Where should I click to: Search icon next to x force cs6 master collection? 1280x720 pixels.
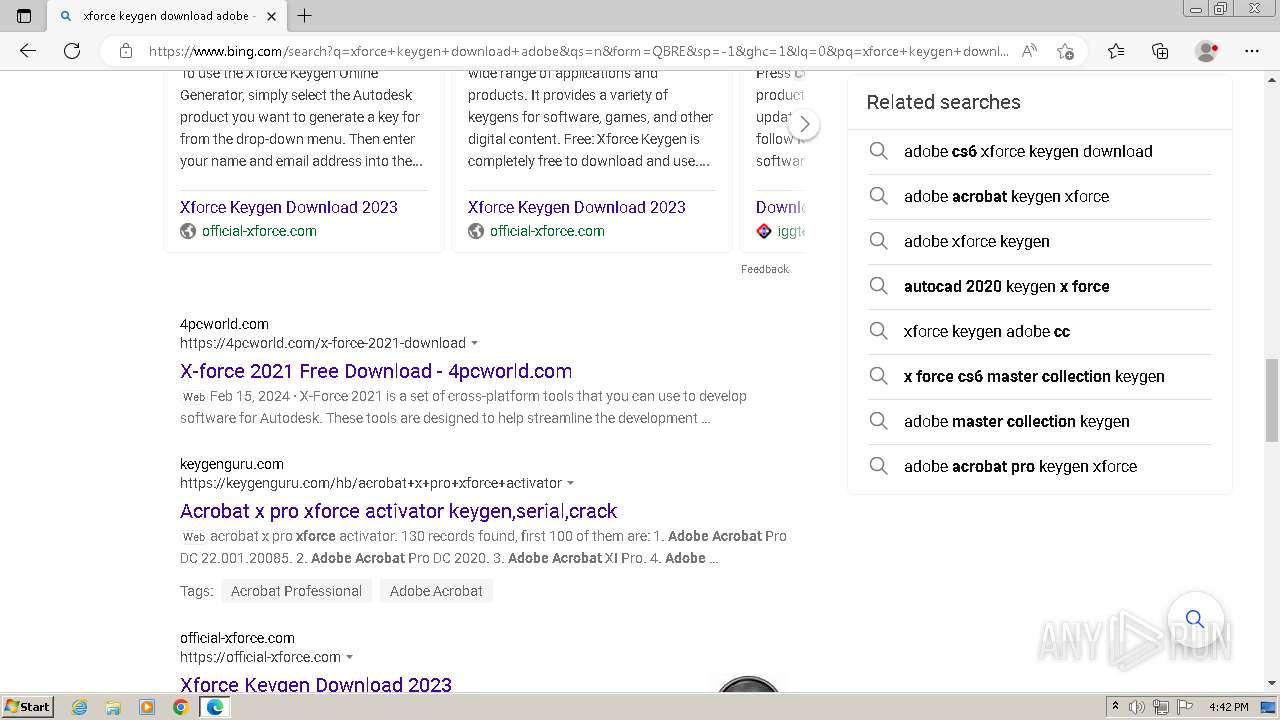(878, 376)
